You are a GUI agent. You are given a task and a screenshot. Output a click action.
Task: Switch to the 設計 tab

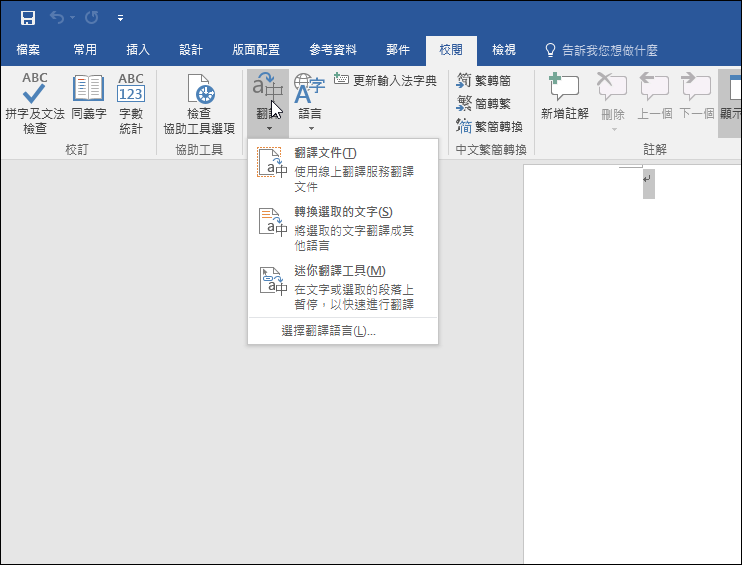point(191,50)
